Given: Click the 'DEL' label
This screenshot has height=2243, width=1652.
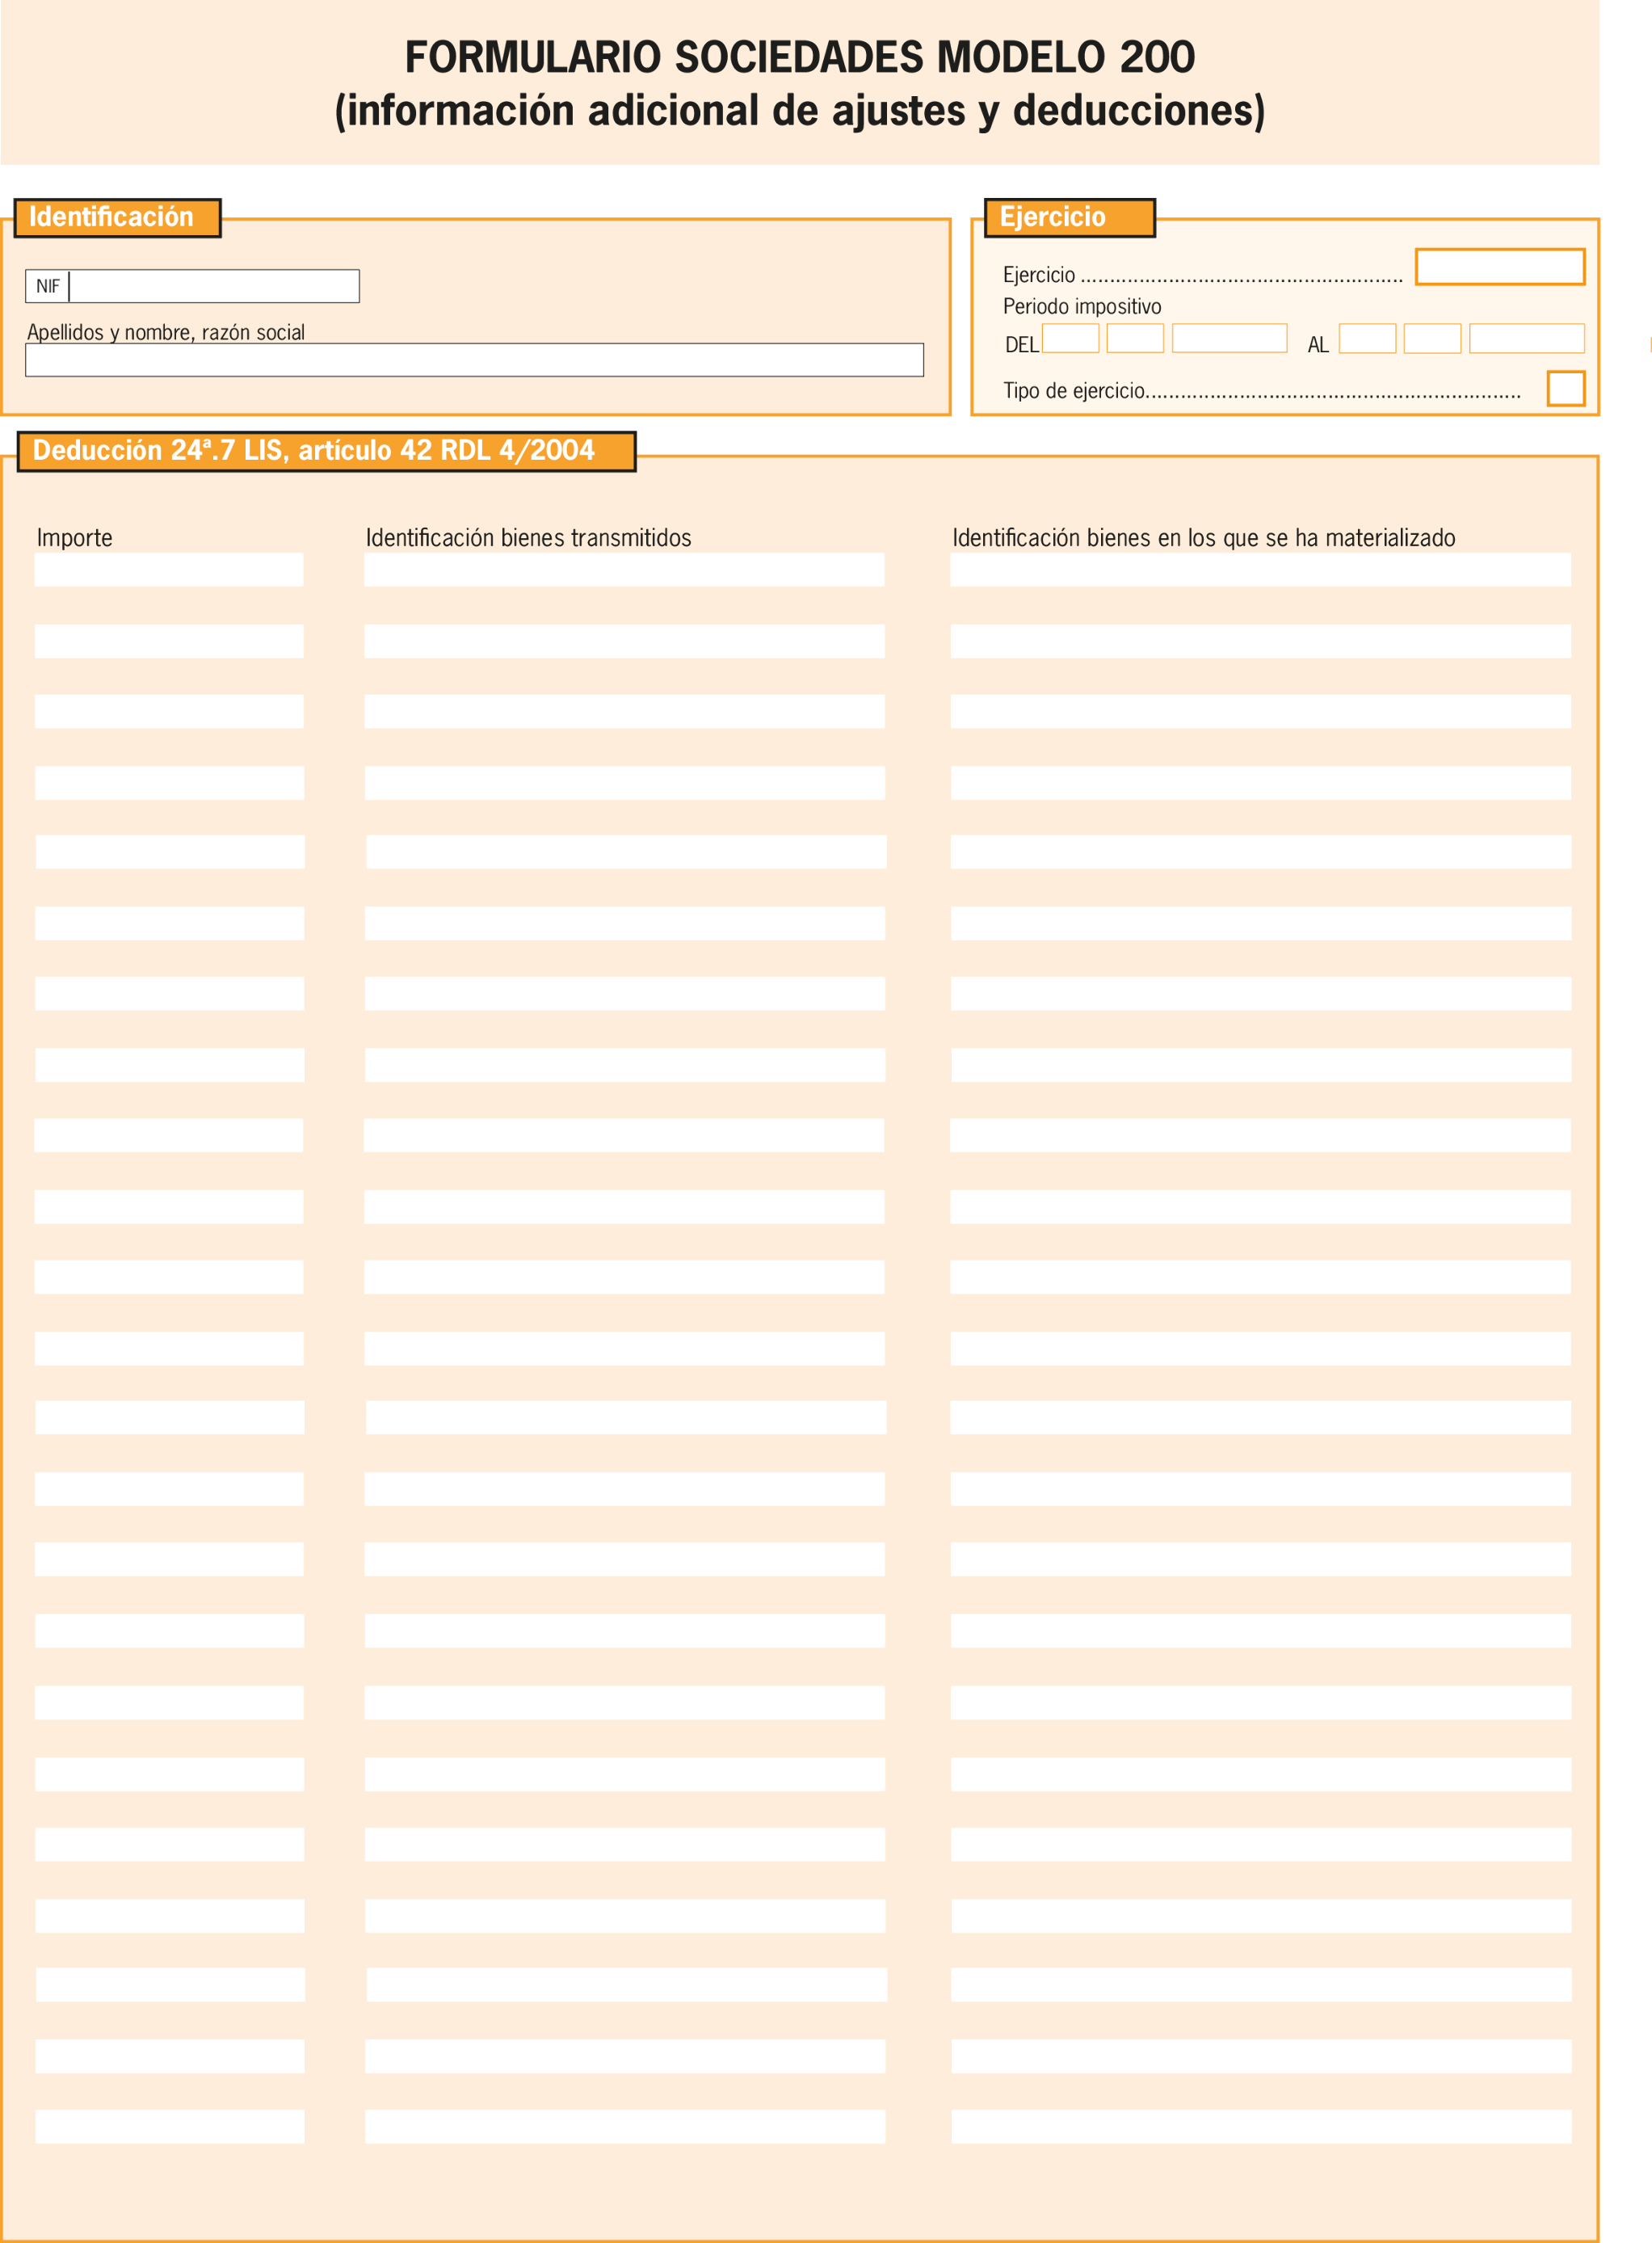Looking at the screenshot, I should (1022, 345).
